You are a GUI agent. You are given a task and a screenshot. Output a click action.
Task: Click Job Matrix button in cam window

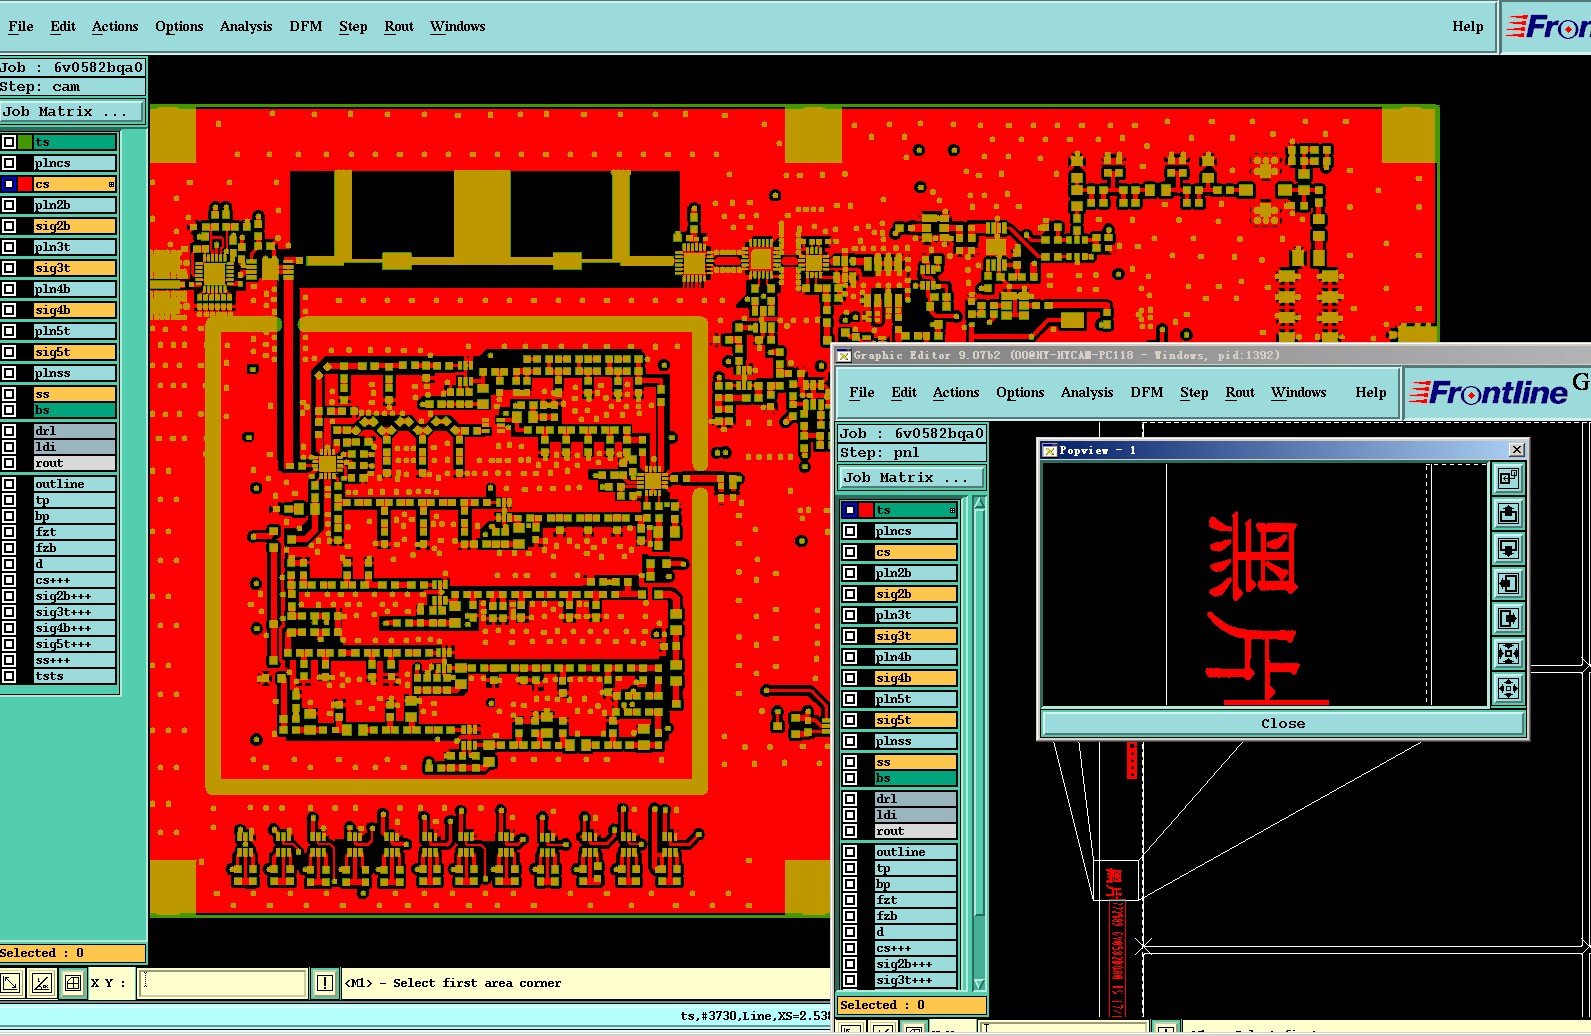click(x=72, y=112)
